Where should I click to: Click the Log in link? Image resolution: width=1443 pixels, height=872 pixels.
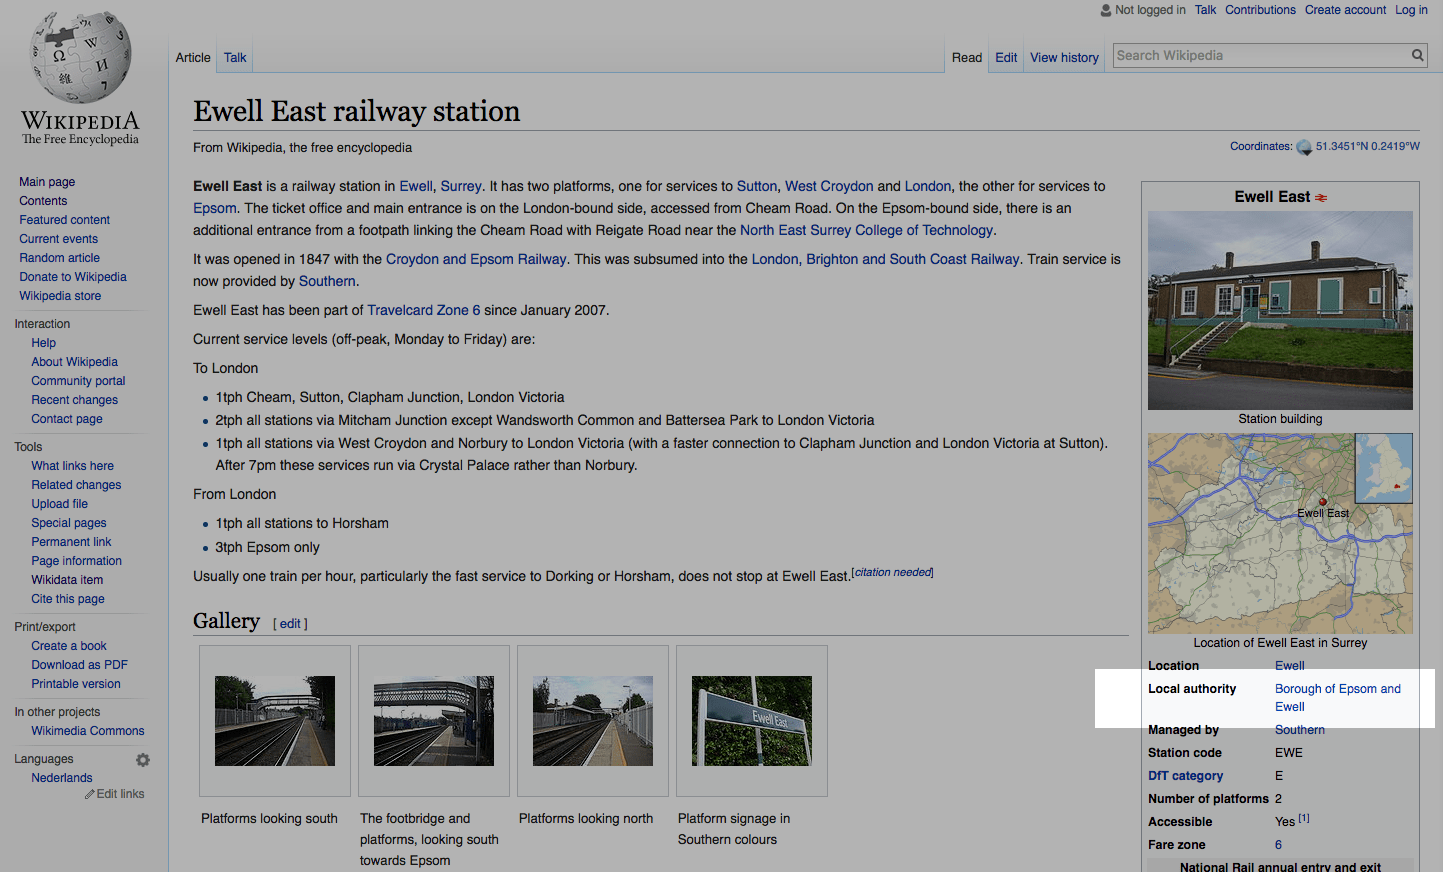1412,10
